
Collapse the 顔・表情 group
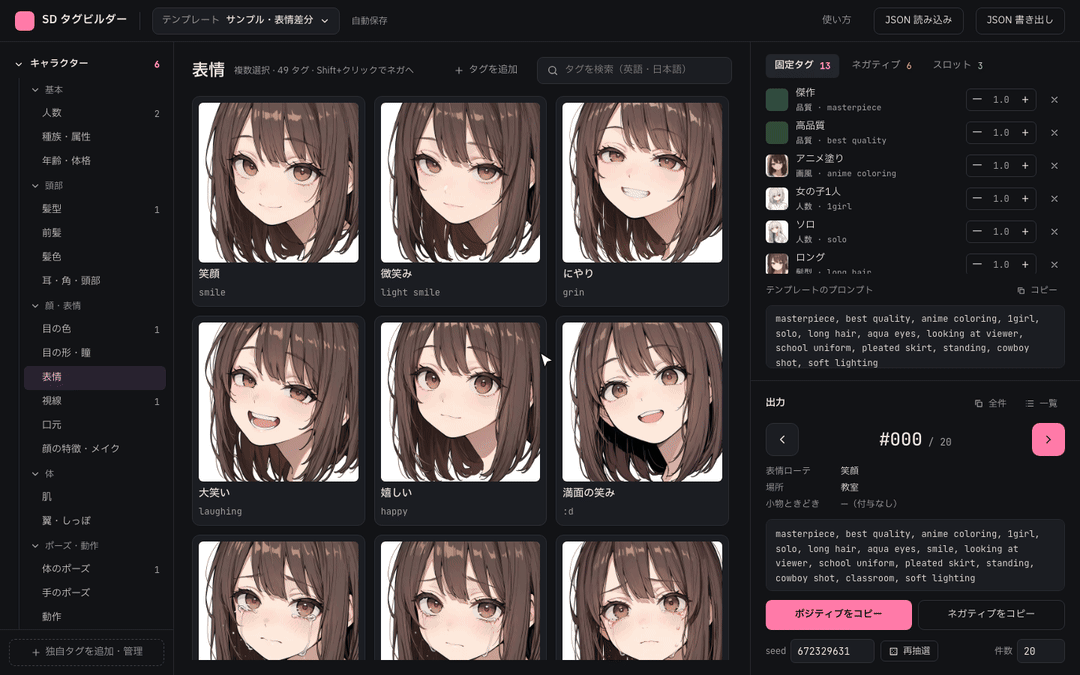(35, 305)
